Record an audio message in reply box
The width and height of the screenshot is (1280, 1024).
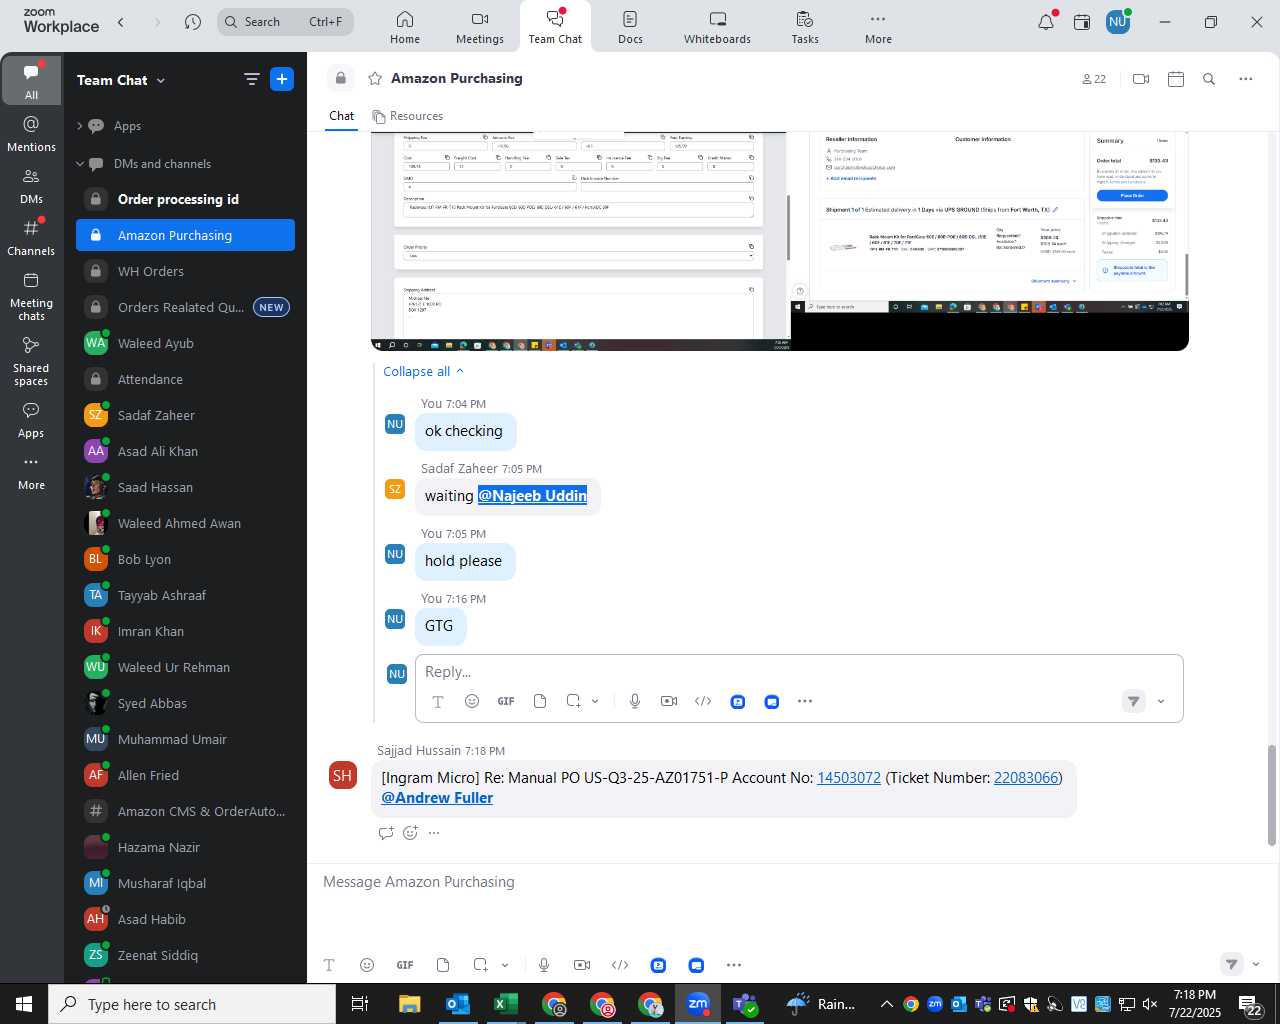click(635, 701)
